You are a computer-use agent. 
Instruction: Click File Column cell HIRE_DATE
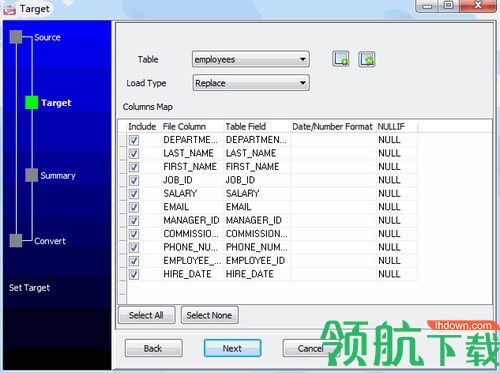(192, 274)
